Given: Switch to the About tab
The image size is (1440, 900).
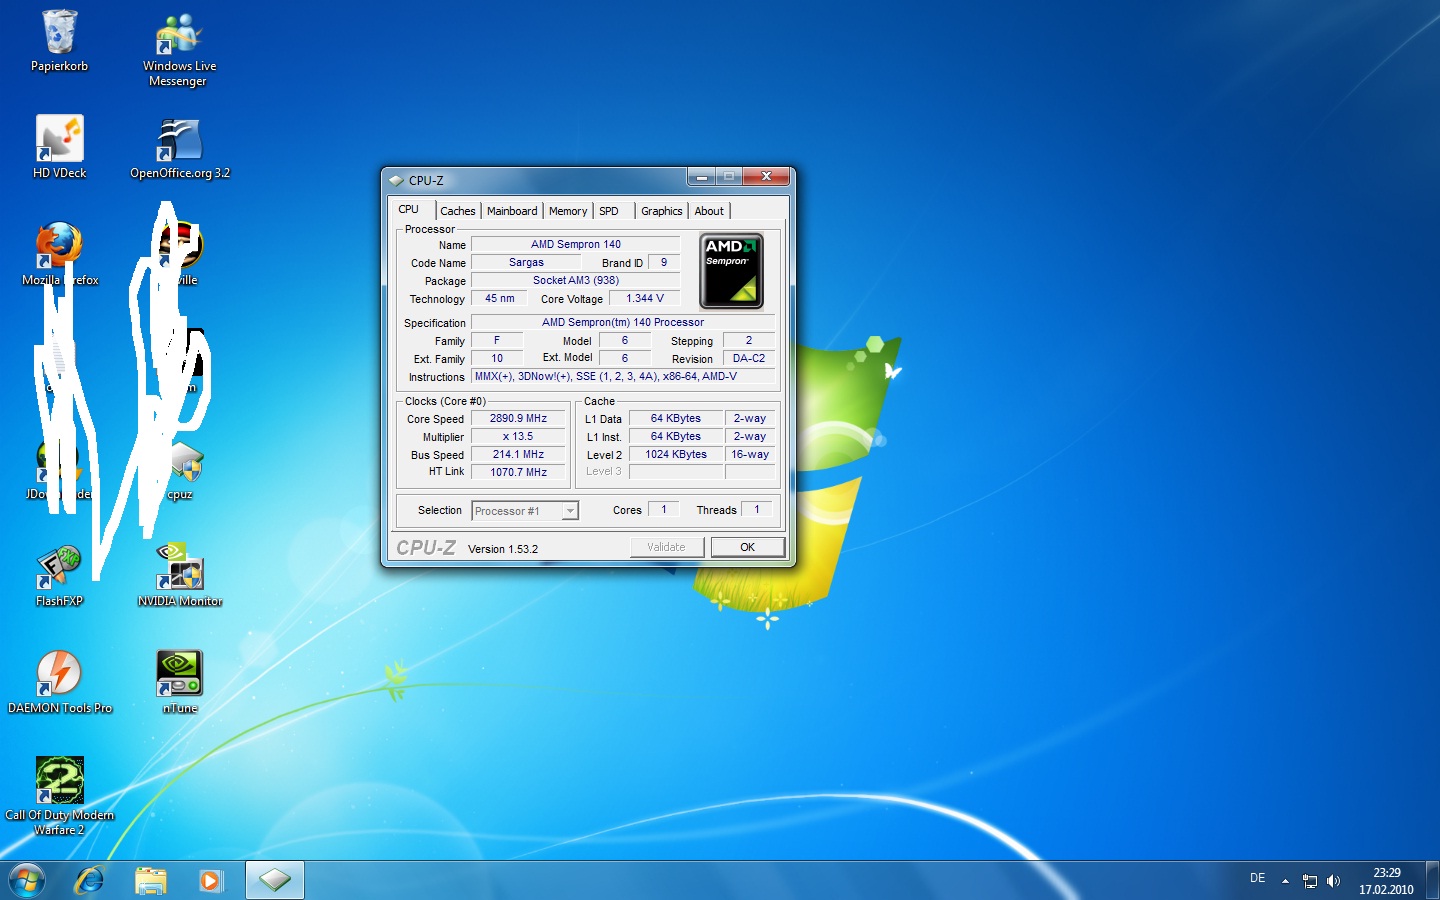Looking at the screenshot, I should [x=709, y=211].
